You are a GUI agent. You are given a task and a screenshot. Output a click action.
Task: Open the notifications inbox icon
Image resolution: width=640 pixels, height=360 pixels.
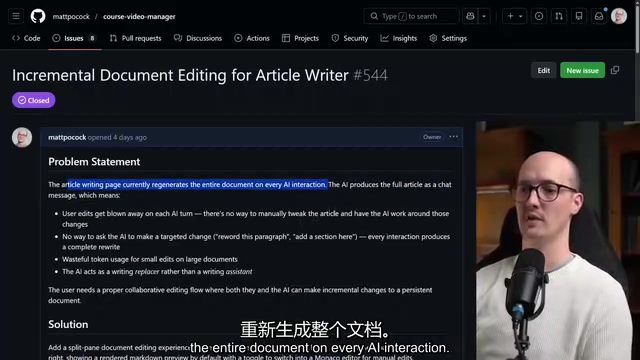pyautogui.click(x=599, y=16)
